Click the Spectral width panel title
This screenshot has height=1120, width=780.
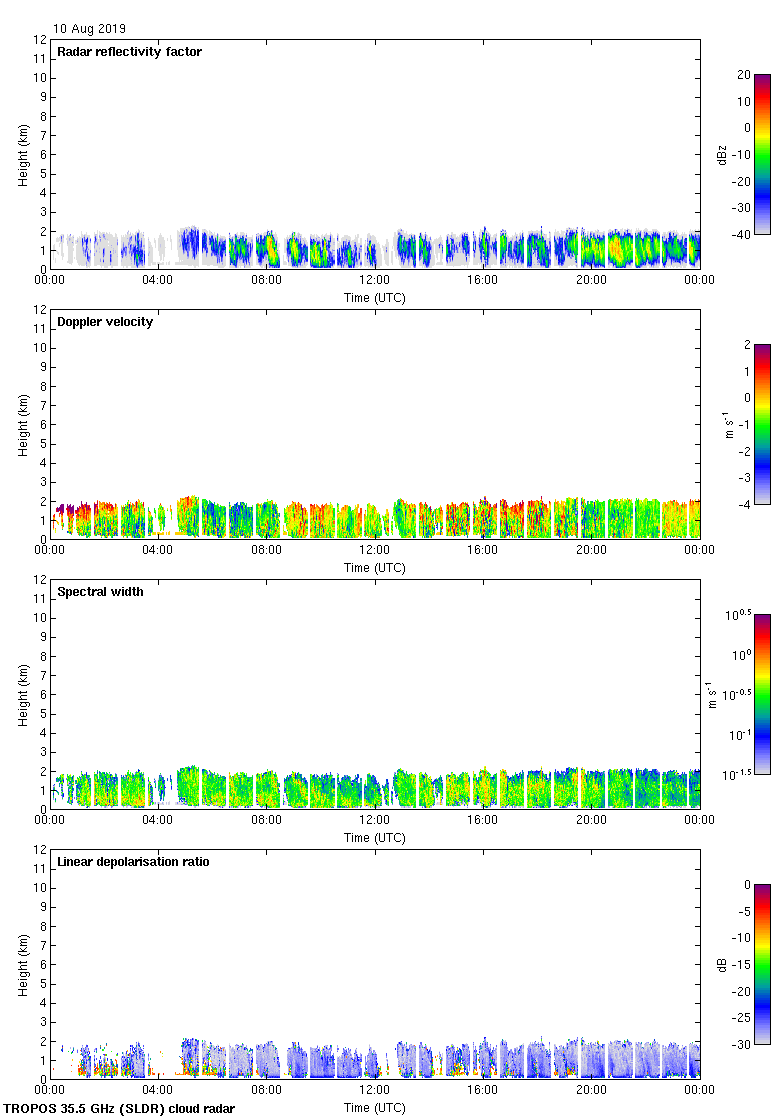tap(100, 592)
